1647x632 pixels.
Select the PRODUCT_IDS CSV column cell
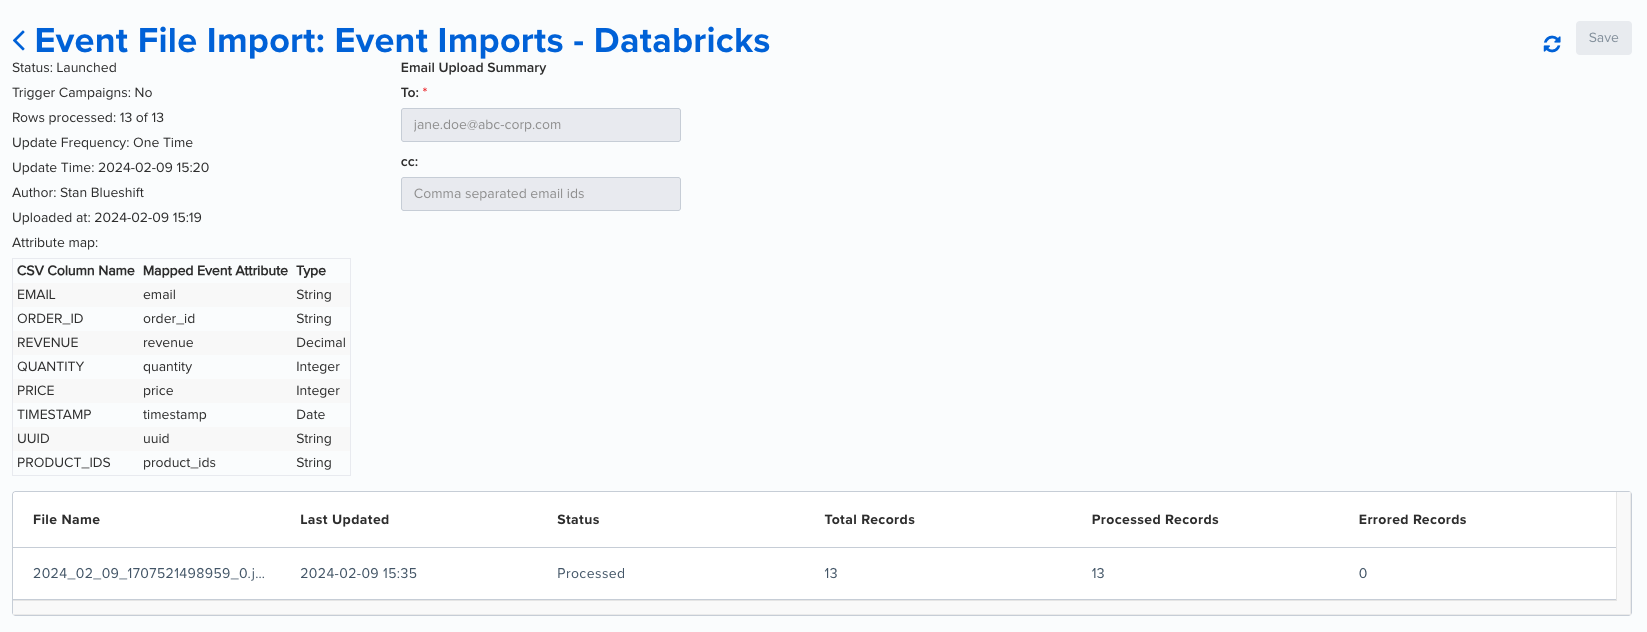pos(64,463)
